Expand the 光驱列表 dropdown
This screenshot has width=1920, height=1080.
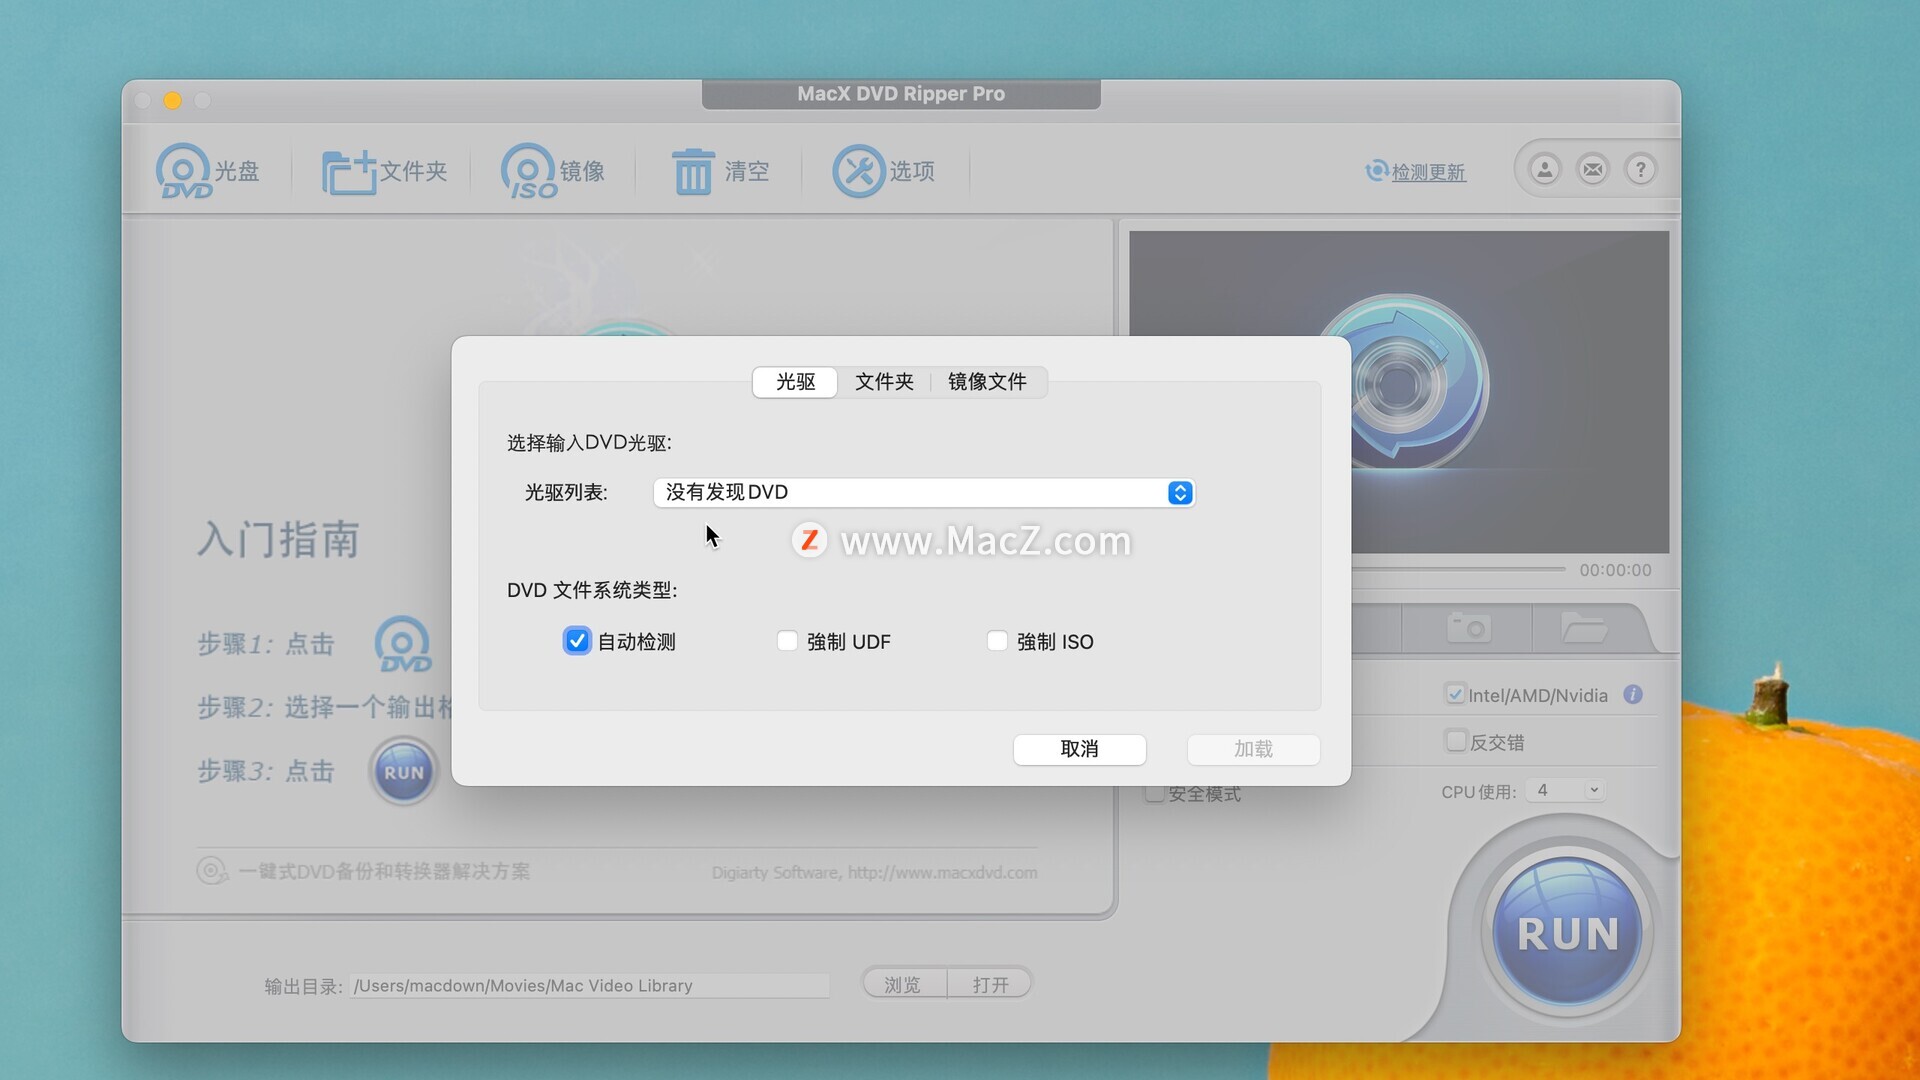924,493
